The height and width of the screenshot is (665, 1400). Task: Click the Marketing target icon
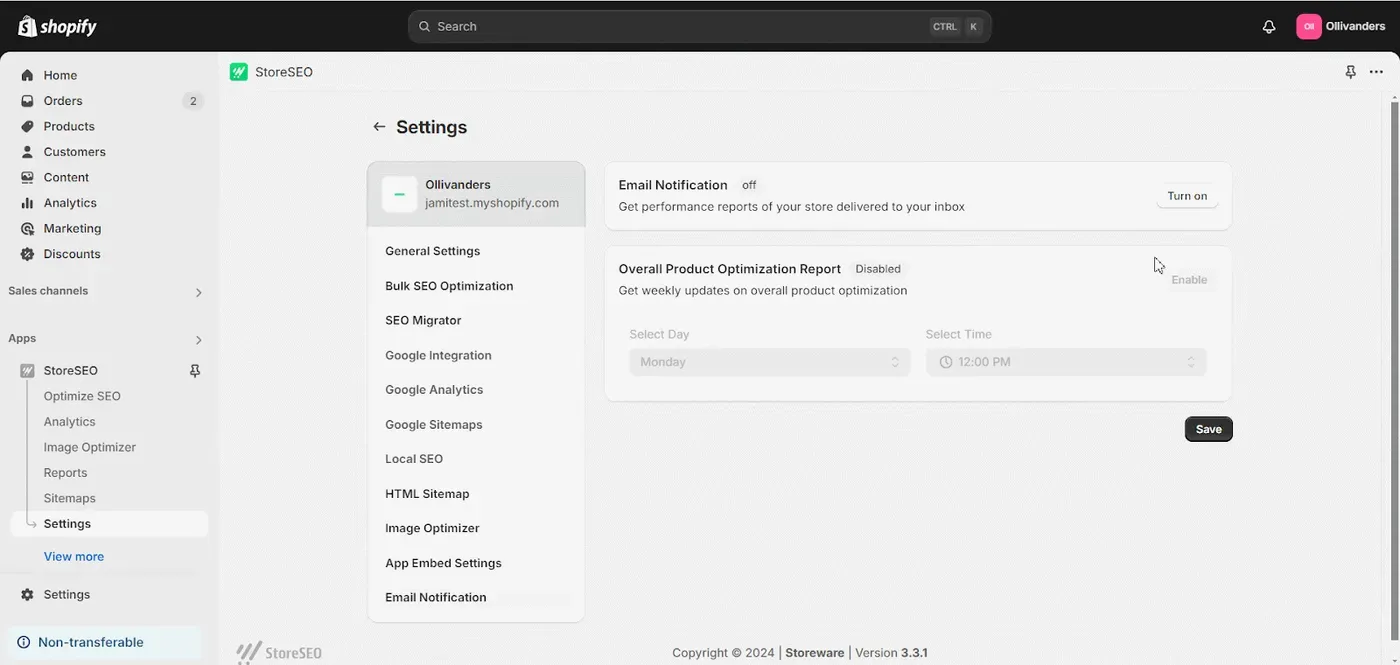pyautogui.click(x=27, y=228)
